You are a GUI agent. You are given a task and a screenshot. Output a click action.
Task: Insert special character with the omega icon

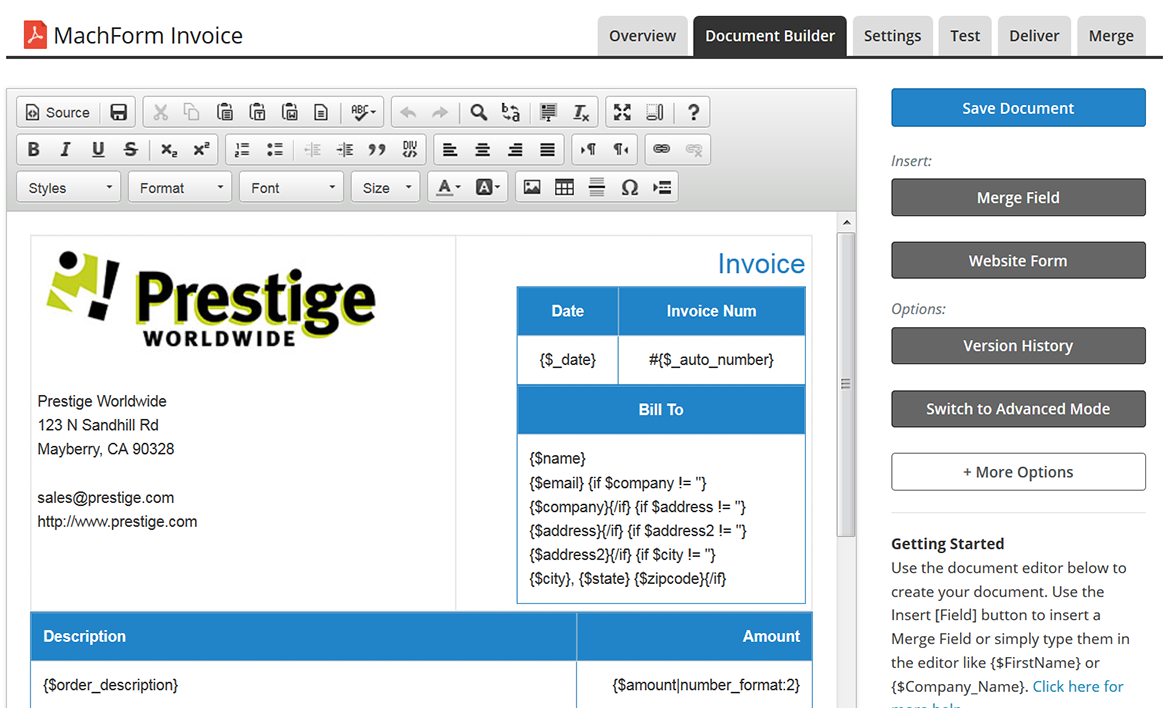click(x=629, y=187)
